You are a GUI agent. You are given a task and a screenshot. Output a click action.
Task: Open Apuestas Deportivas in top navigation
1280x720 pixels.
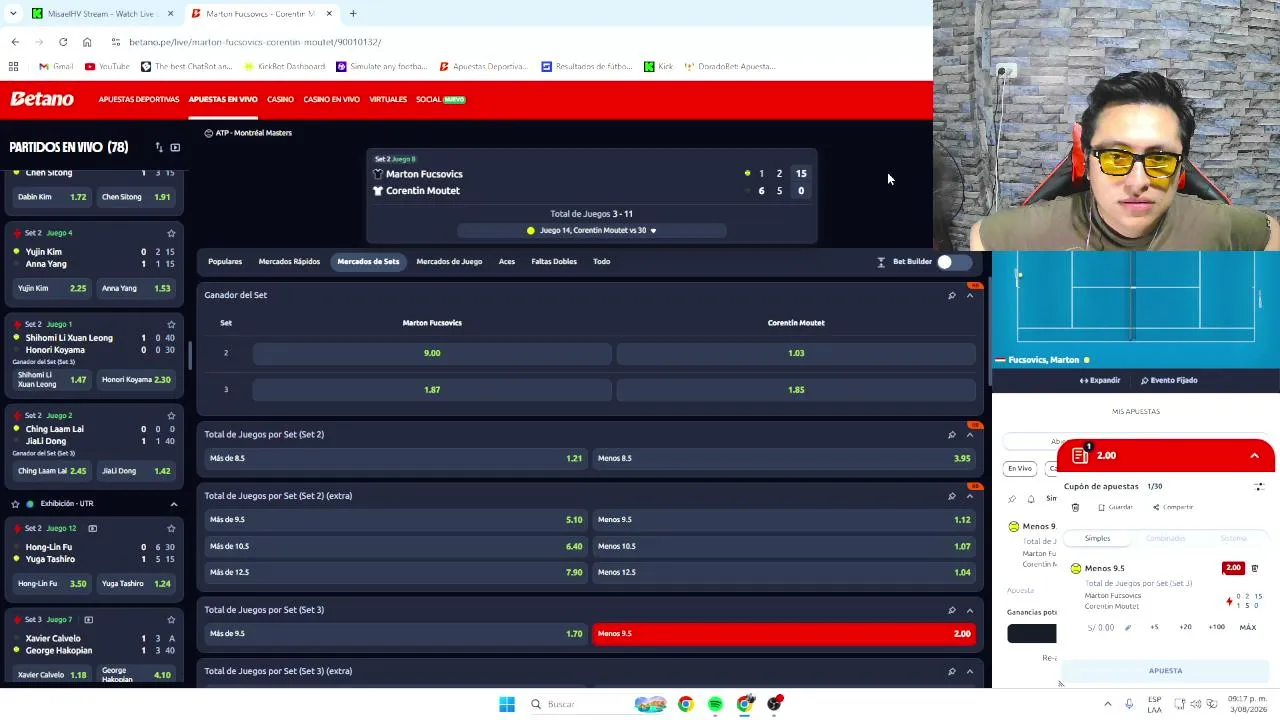tap(139, 100)
